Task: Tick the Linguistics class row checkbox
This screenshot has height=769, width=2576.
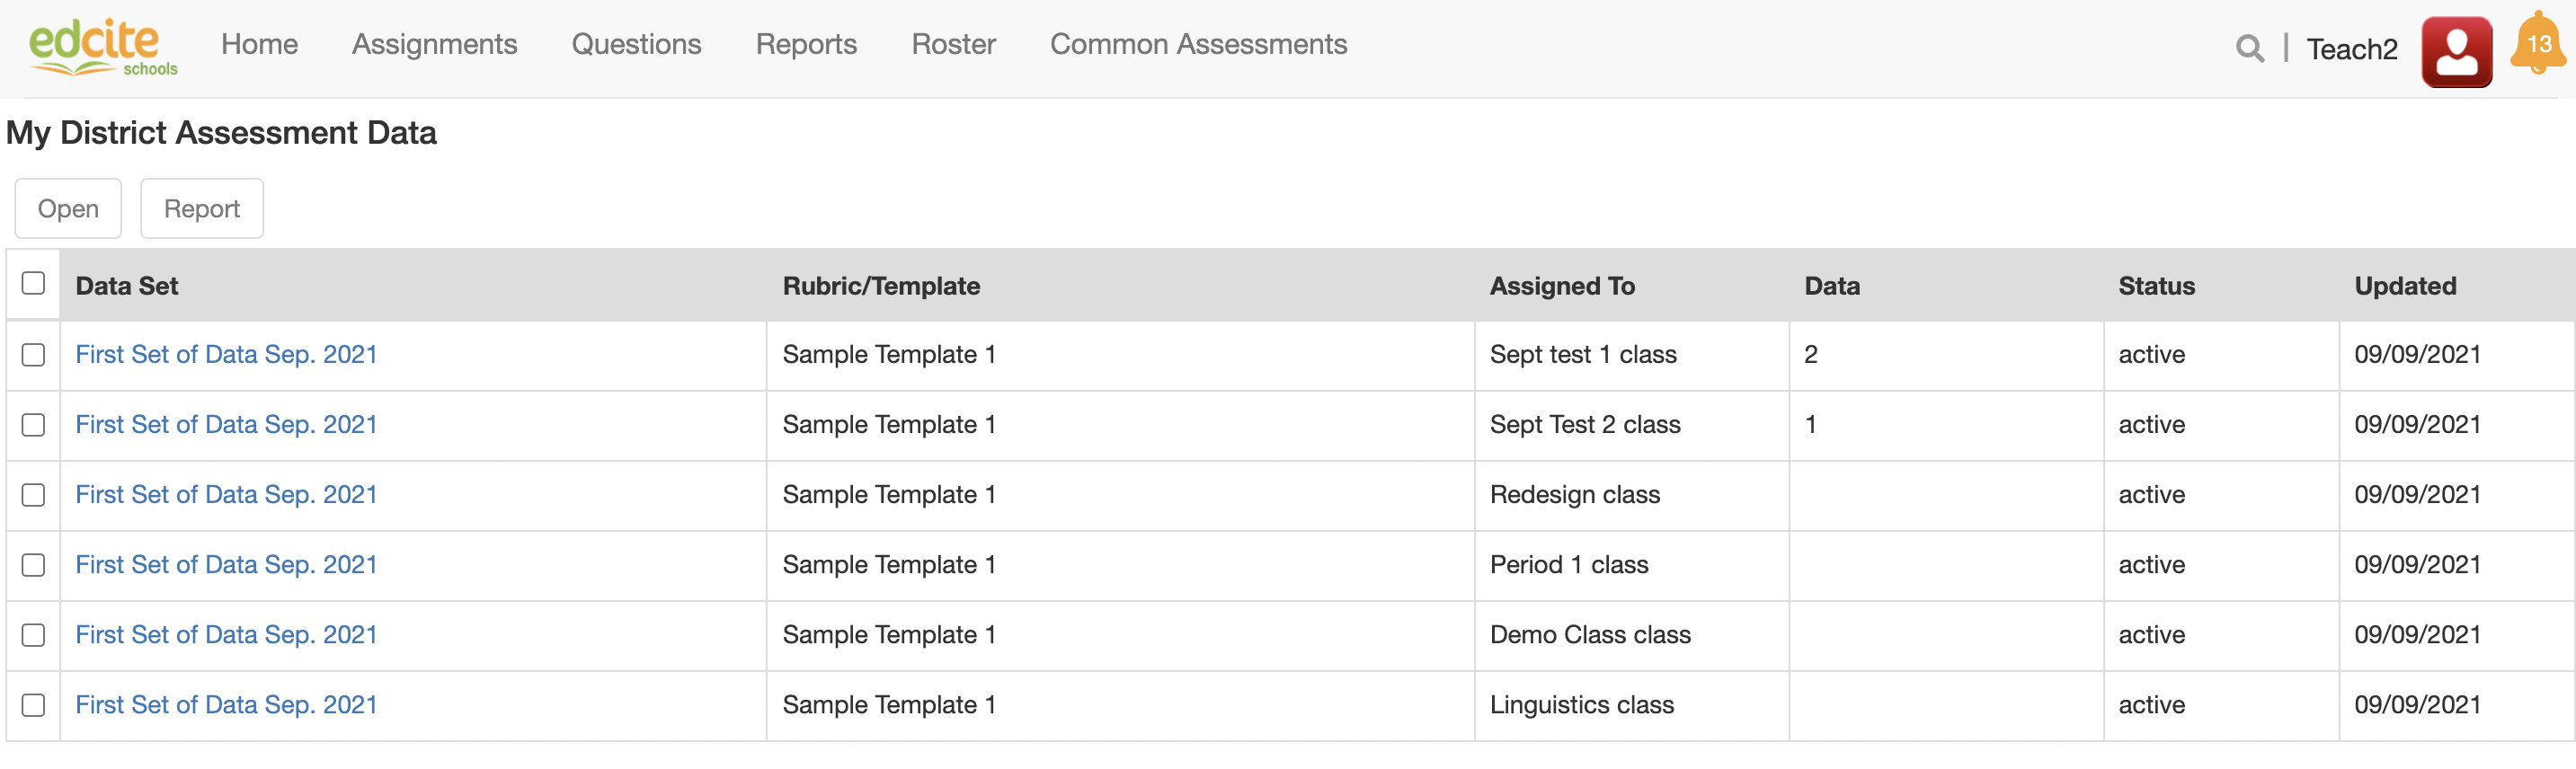Action: coord(33,705)
